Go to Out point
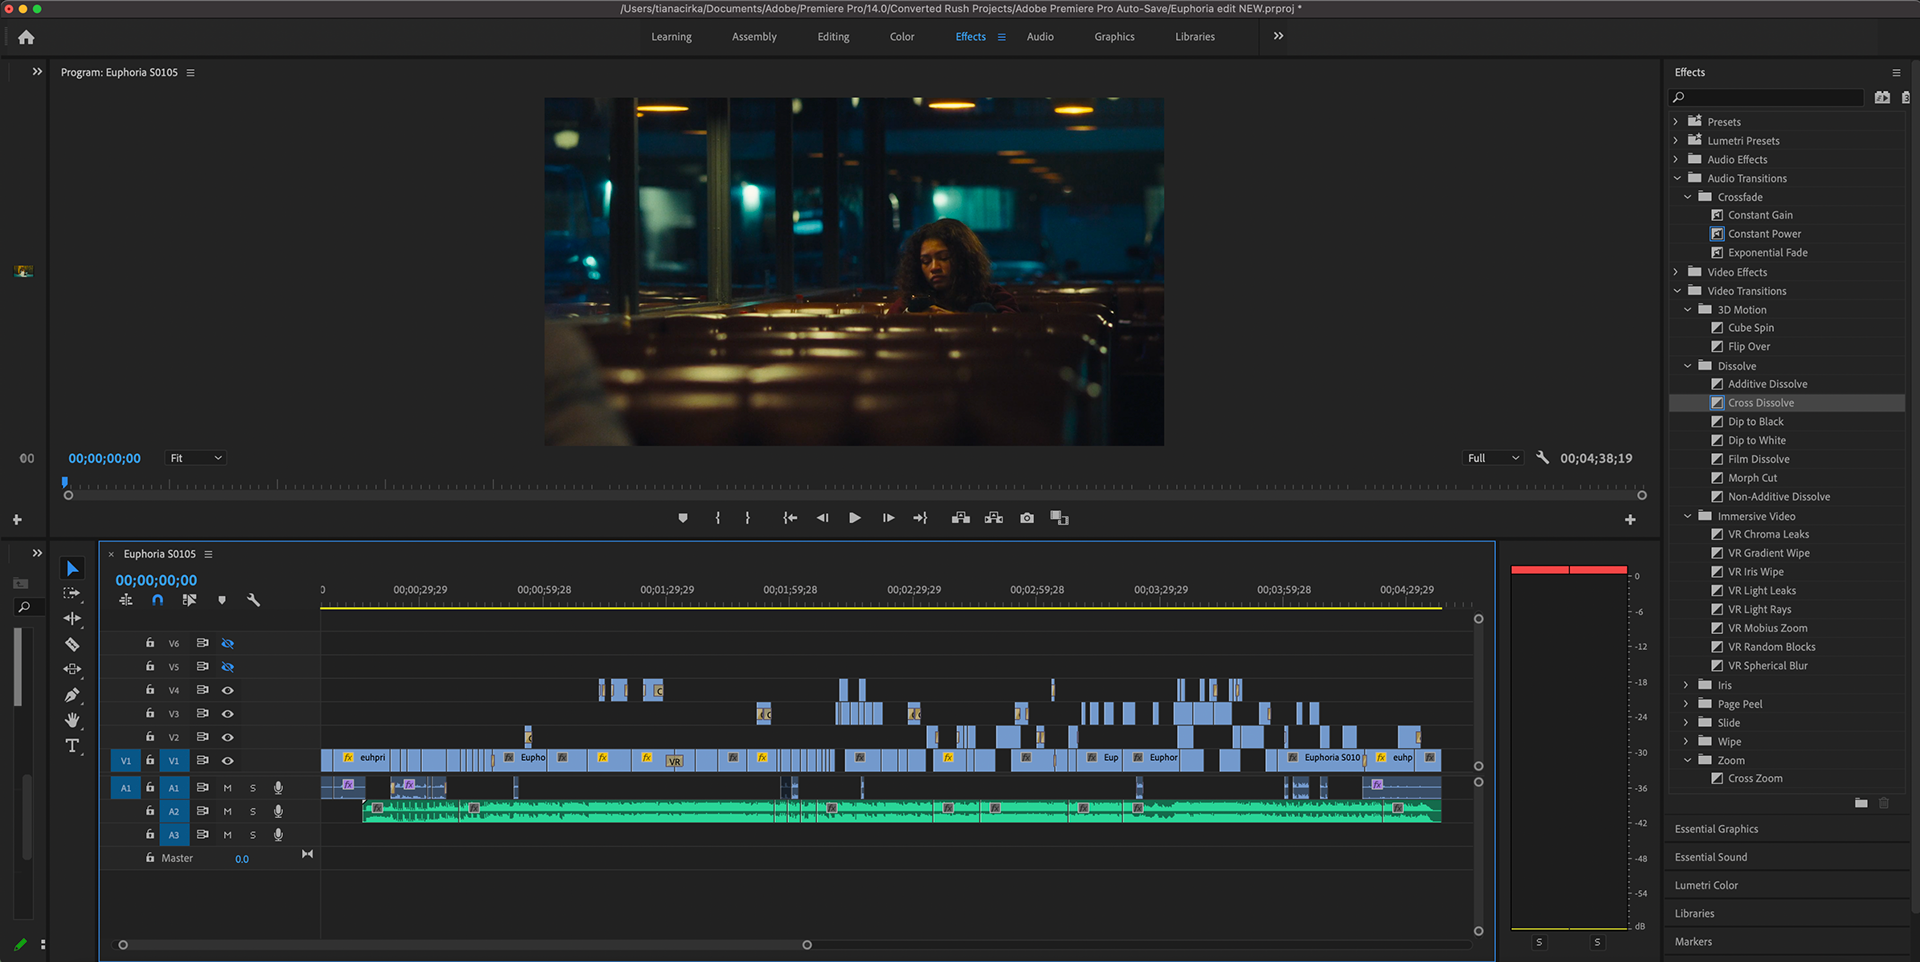The width and height of the screenshot is (1920, 962). point(920,518)
